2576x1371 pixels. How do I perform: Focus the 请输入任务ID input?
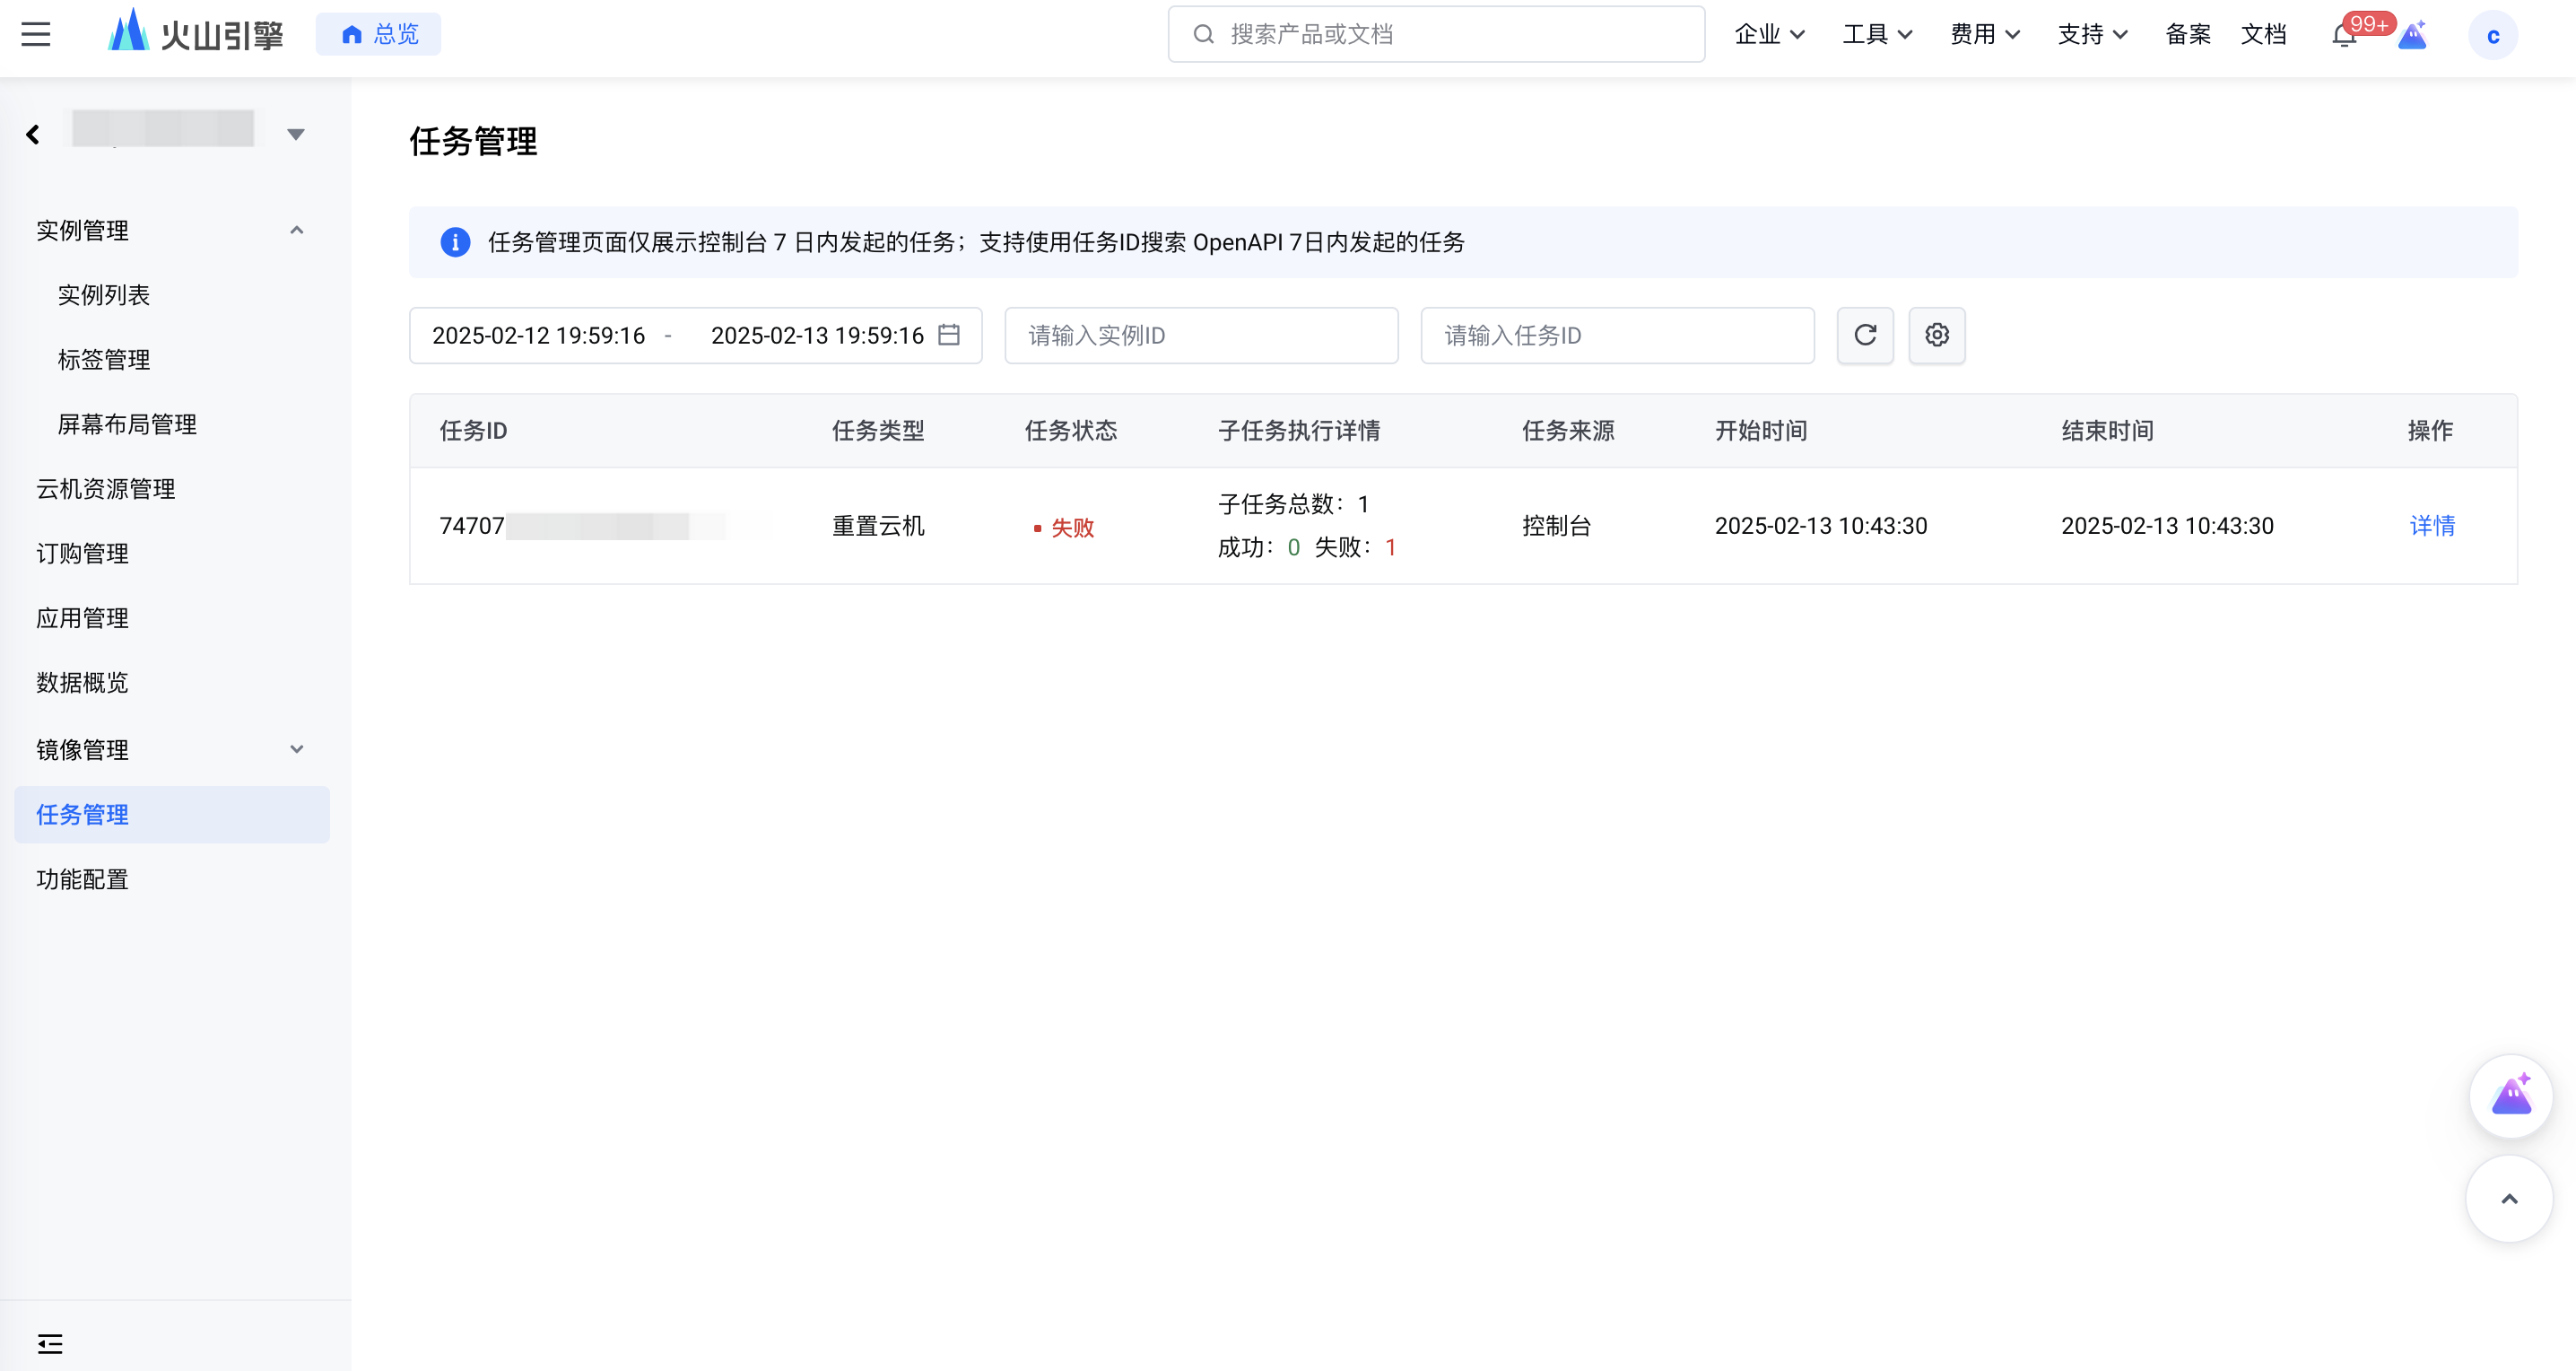pyautogui.click(x=1617, y=336)
